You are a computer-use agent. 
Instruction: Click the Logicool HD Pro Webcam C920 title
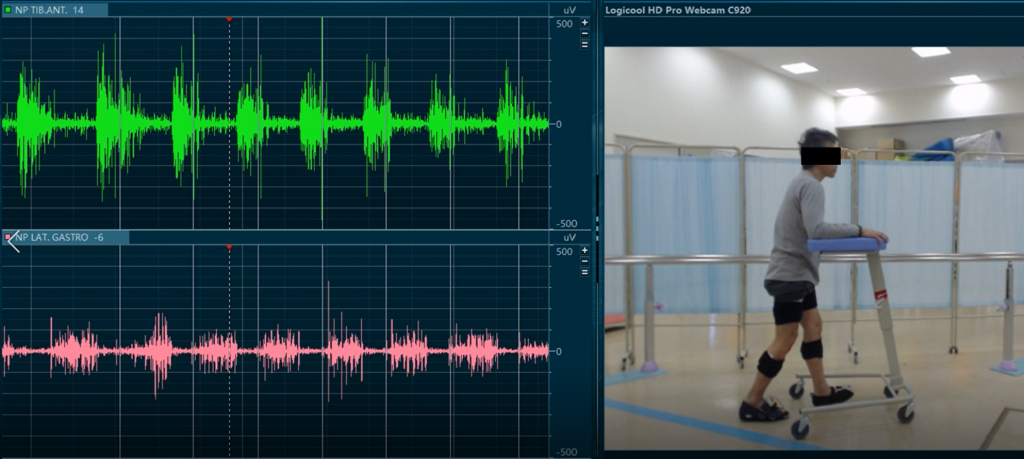(677, 9)
